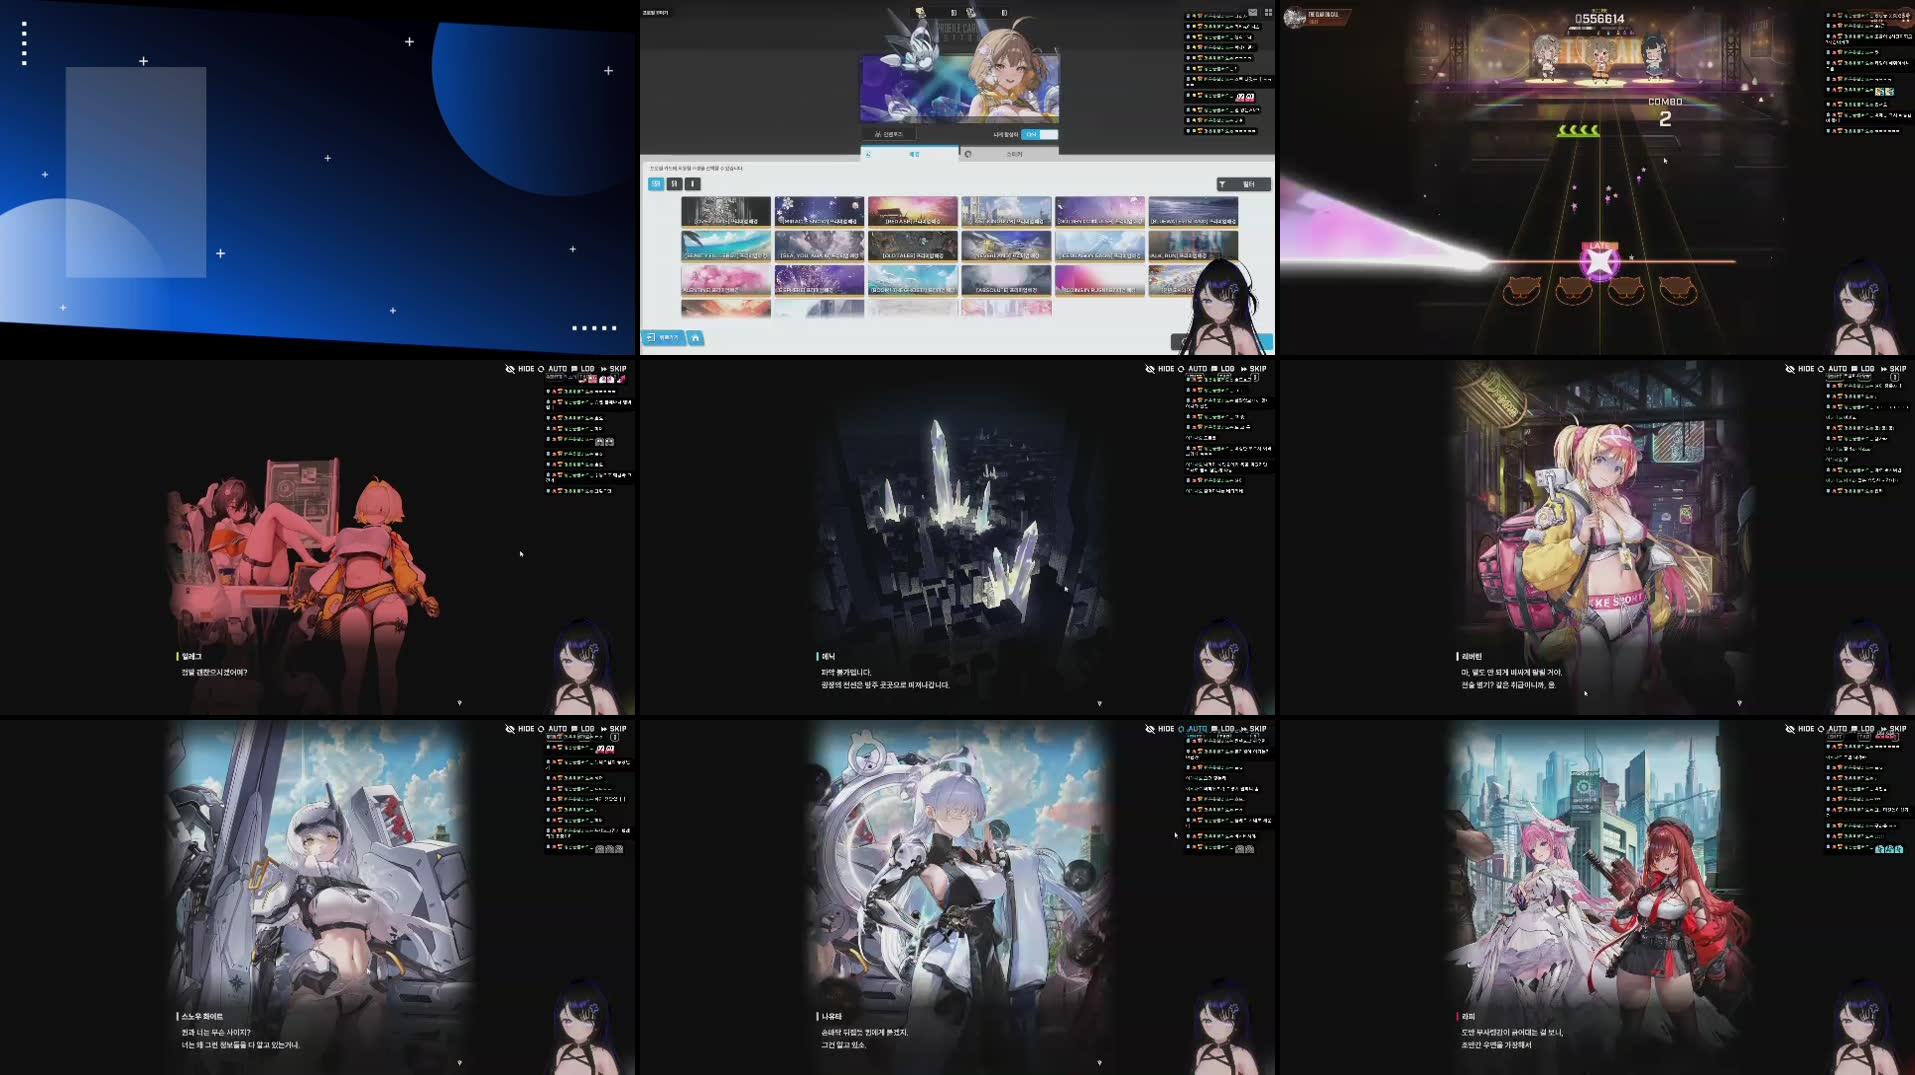Click SKIP in the pink and red-haired girls scene
This screenshot has width=1915, height=1075.
(x=1893, y=729)
